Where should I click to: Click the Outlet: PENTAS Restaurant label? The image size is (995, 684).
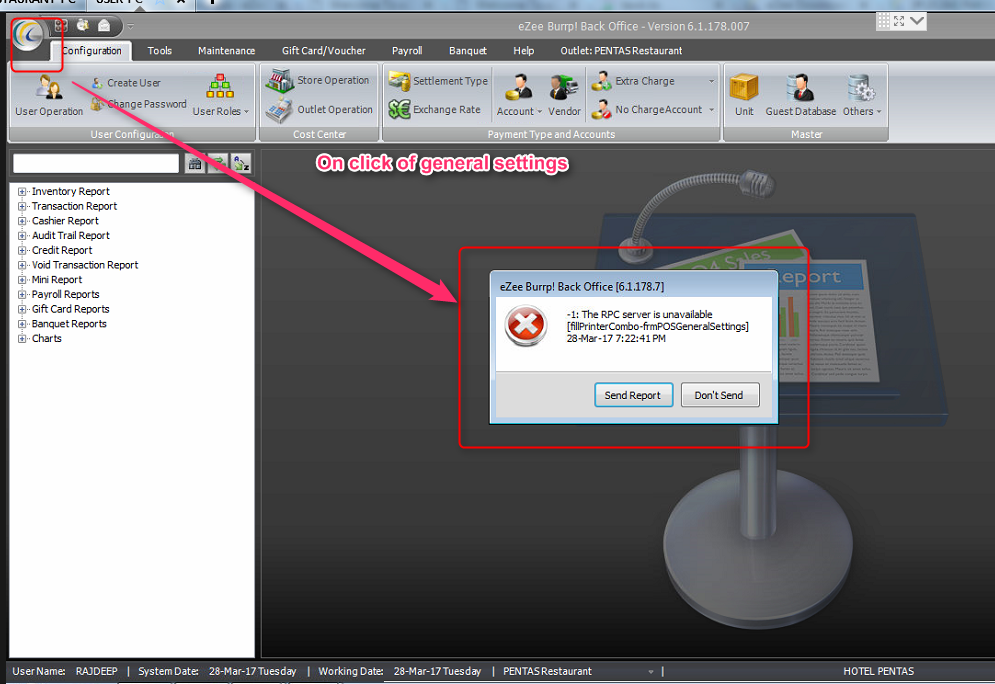point(621,51)
